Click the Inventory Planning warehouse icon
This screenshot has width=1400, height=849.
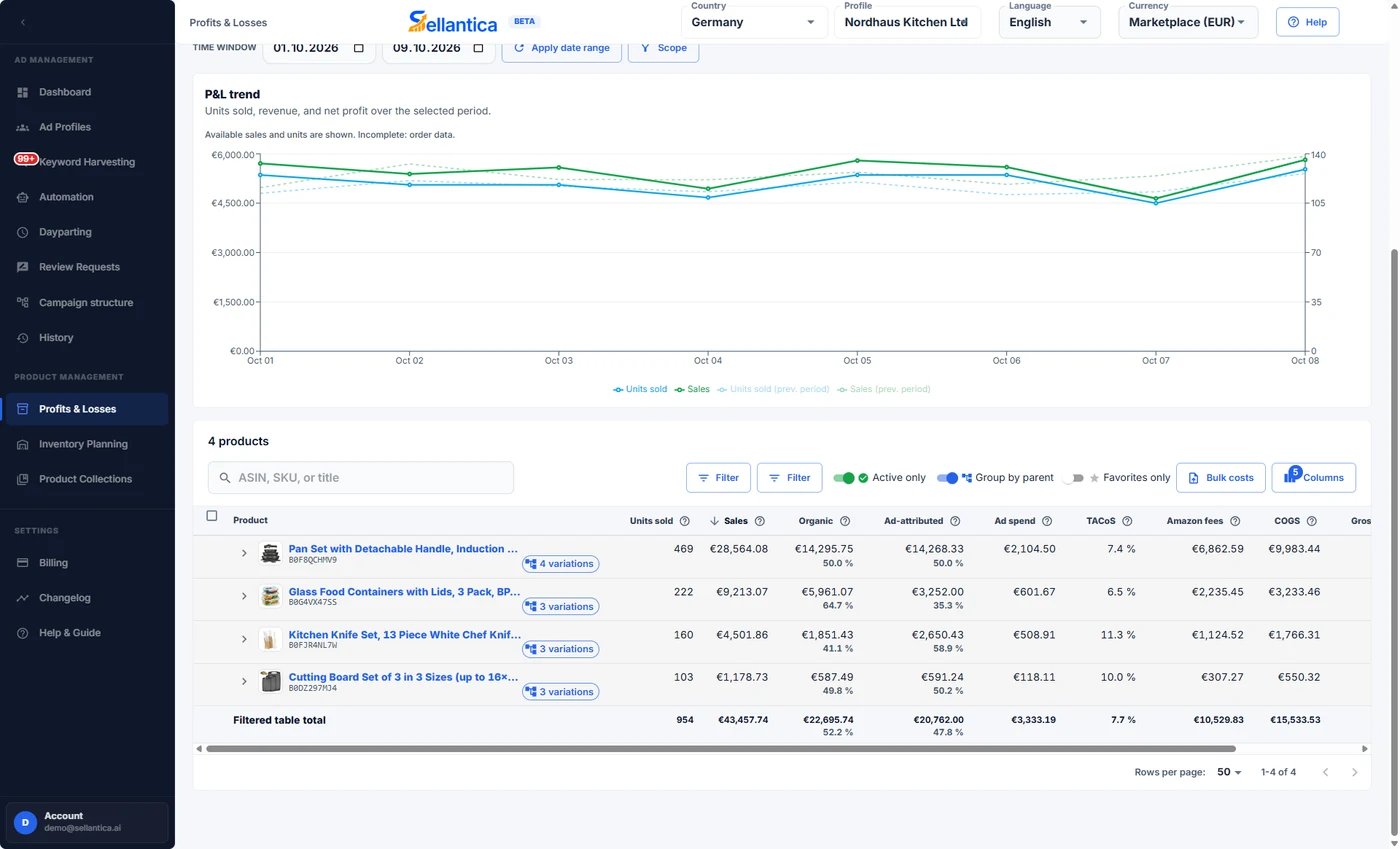(x=23, y=444)
